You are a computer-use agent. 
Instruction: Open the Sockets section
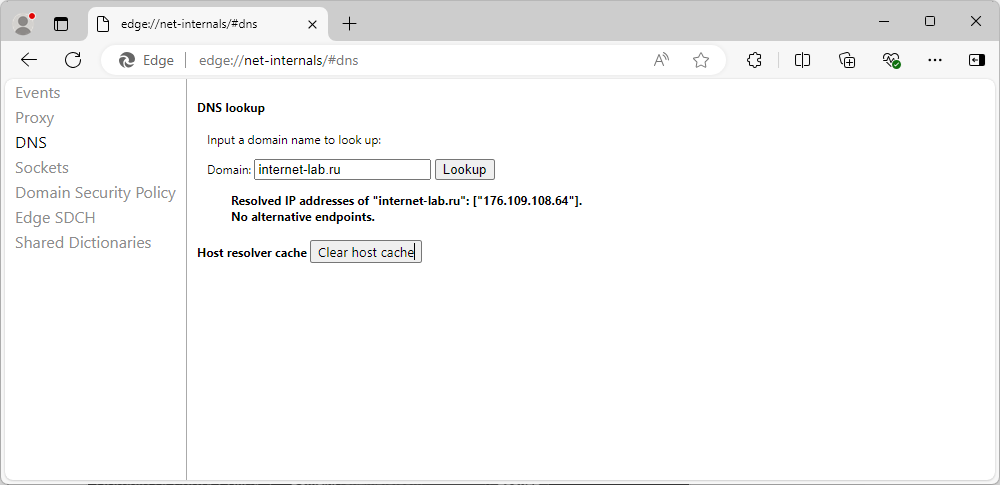(x=42, y=168)
